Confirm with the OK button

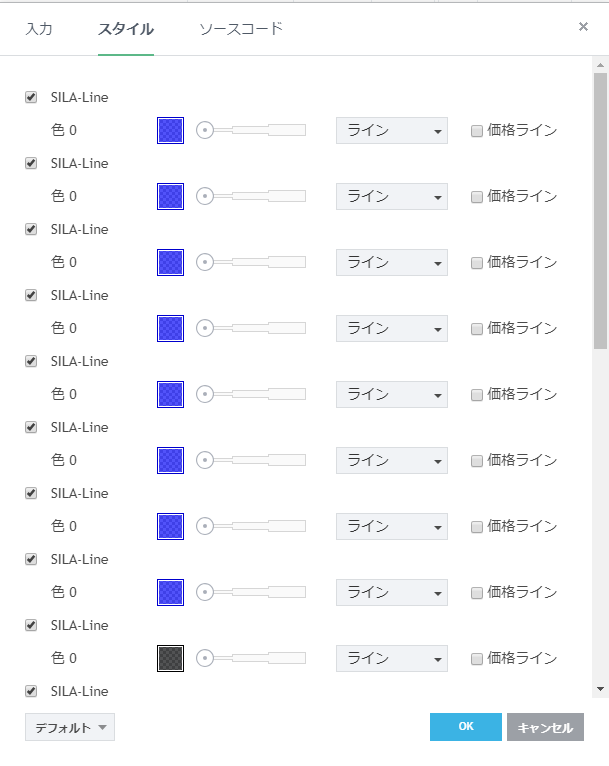465,727
